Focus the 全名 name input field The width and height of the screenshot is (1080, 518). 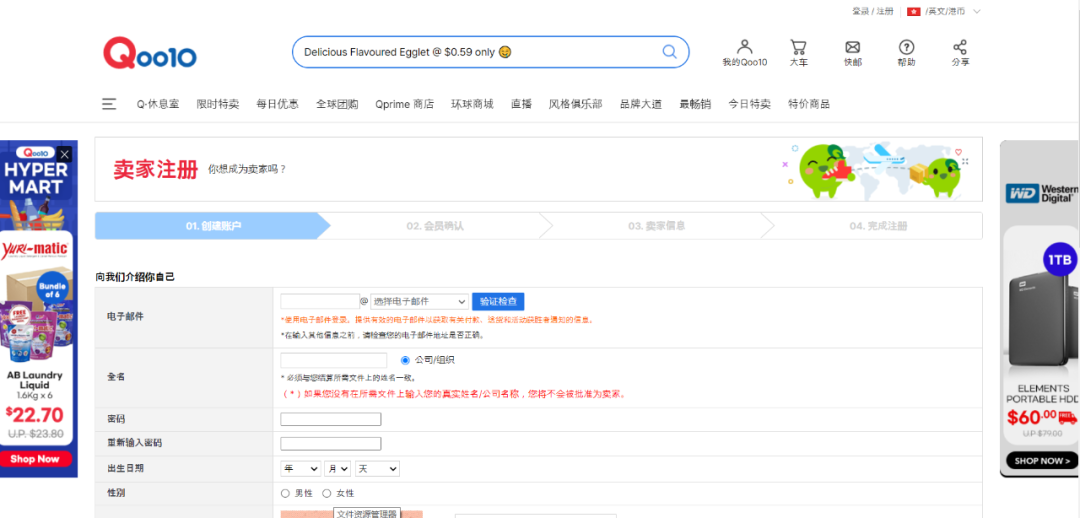click(x=334, y=360)
